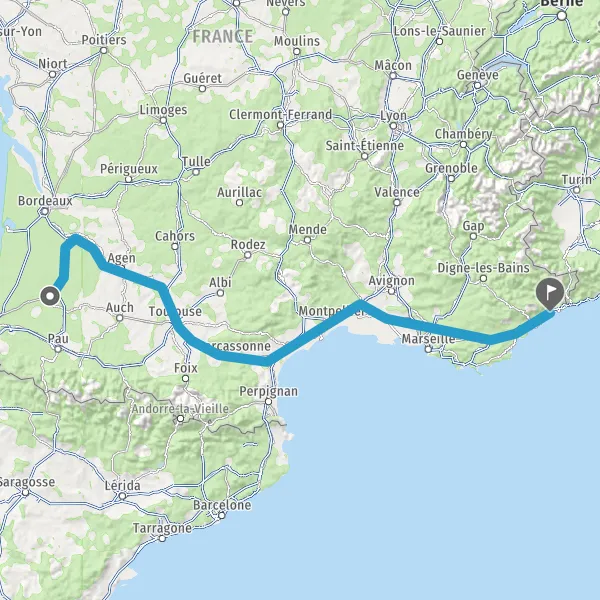Select the Turin city marker
This screenshot has height=600, width=600.
(577, 190)
